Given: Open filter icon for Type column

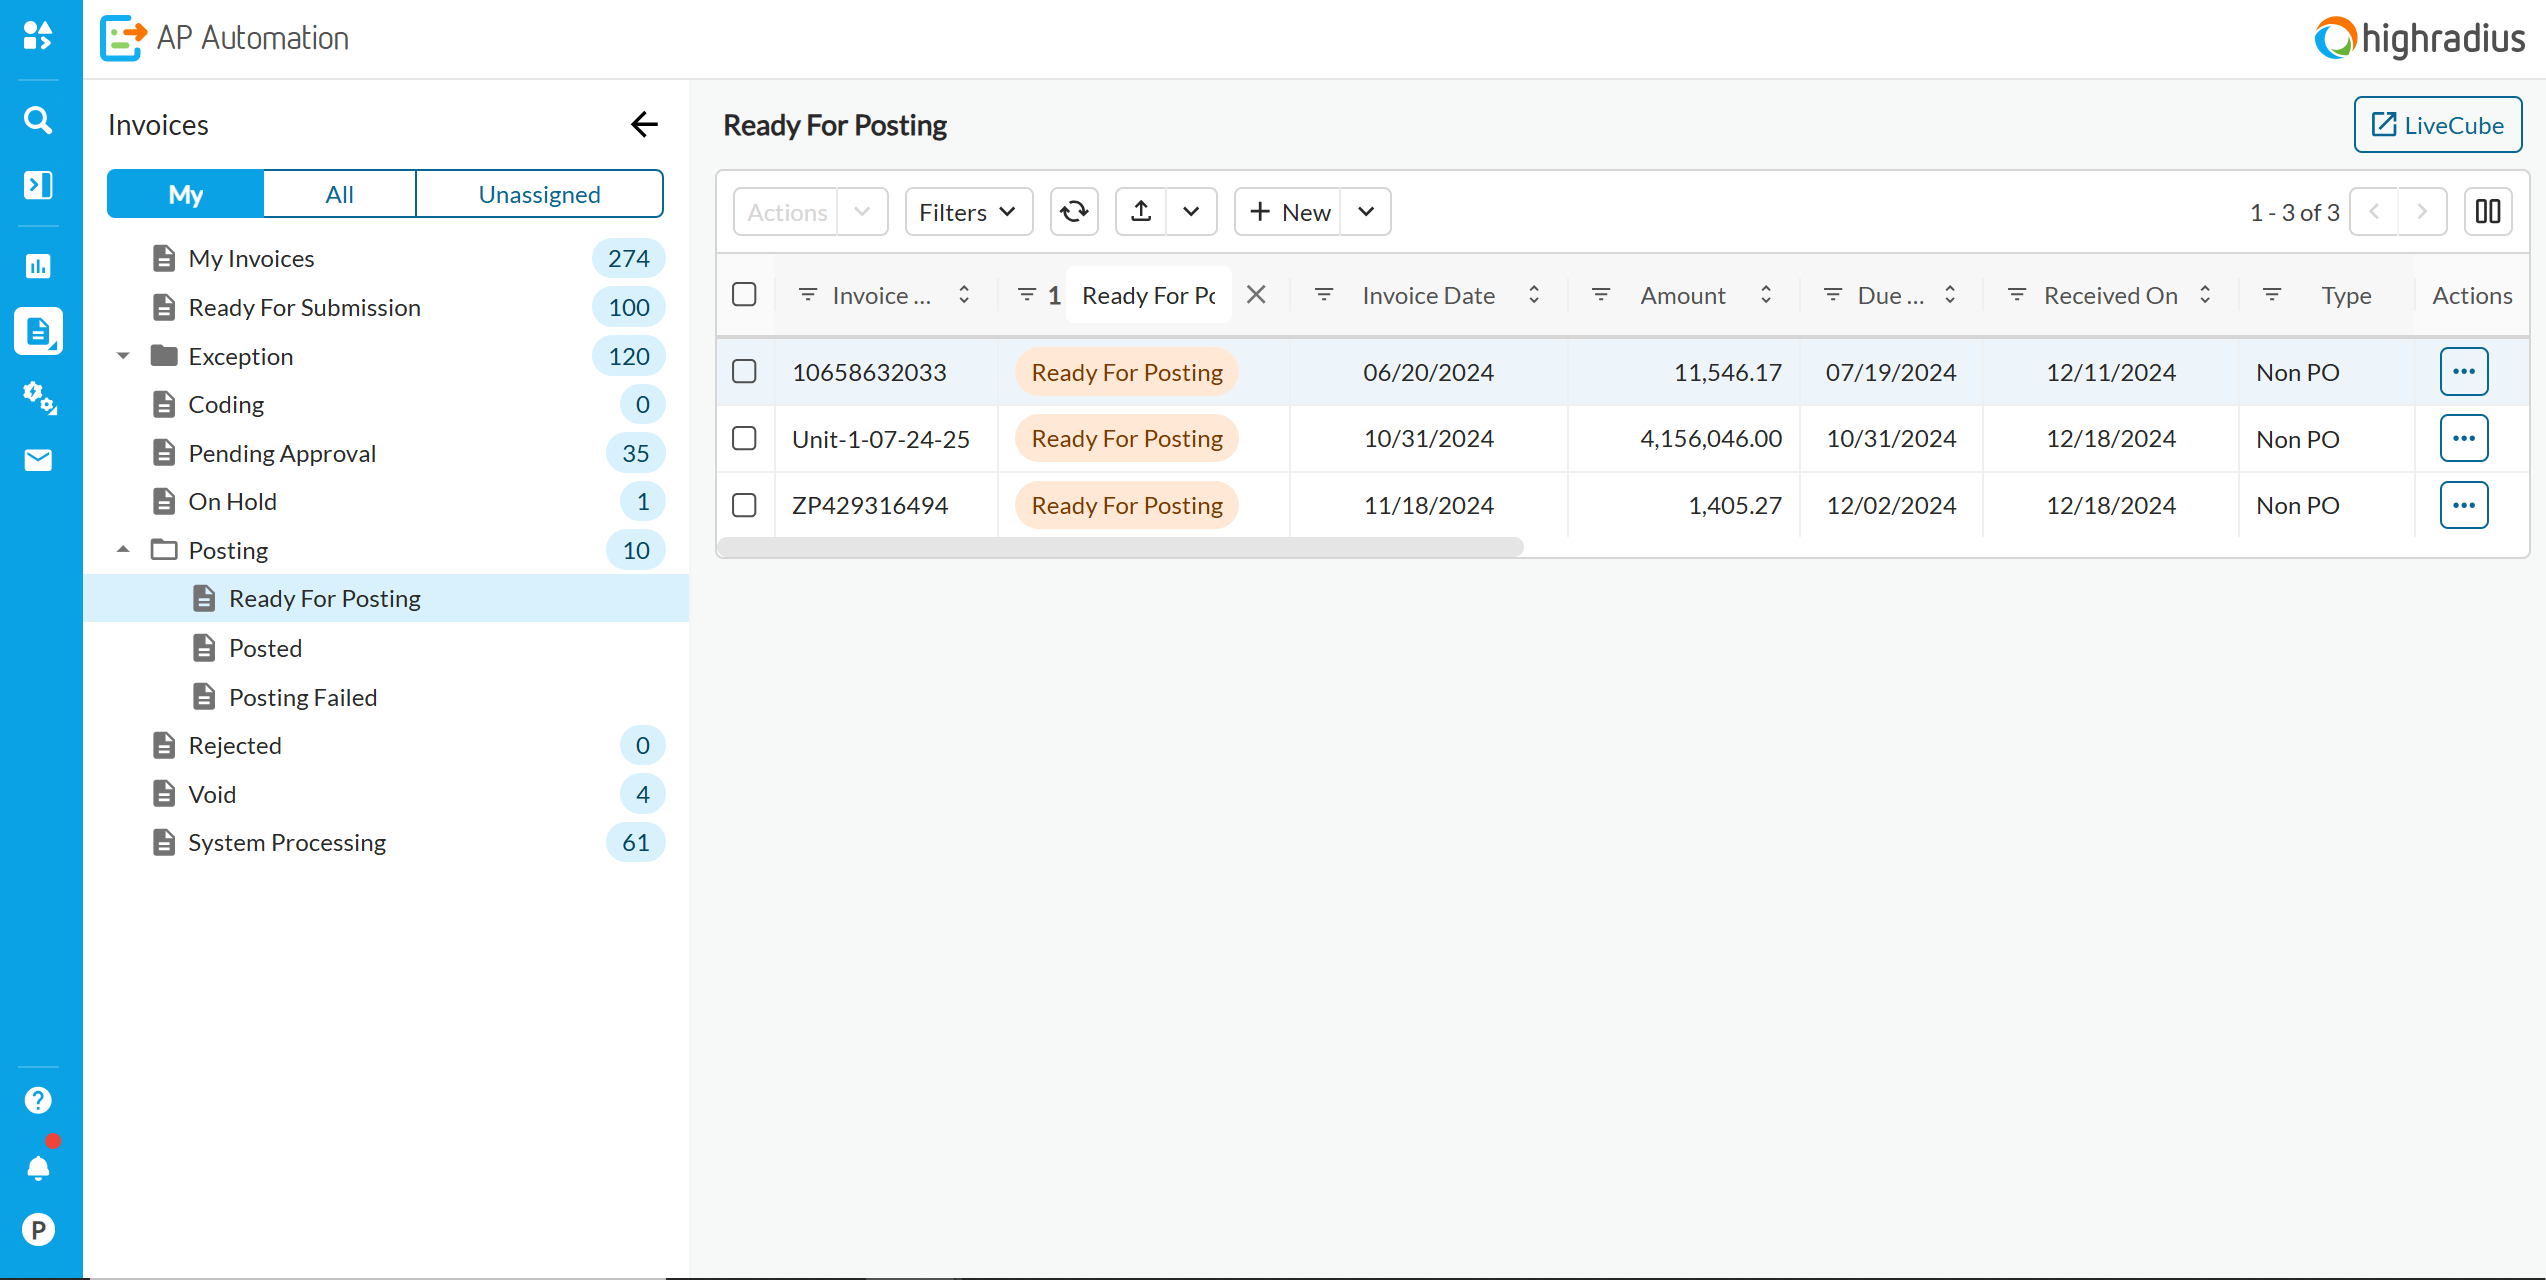Looking at the screenshot, I should pyautogui.click(x=2272, y=295).
